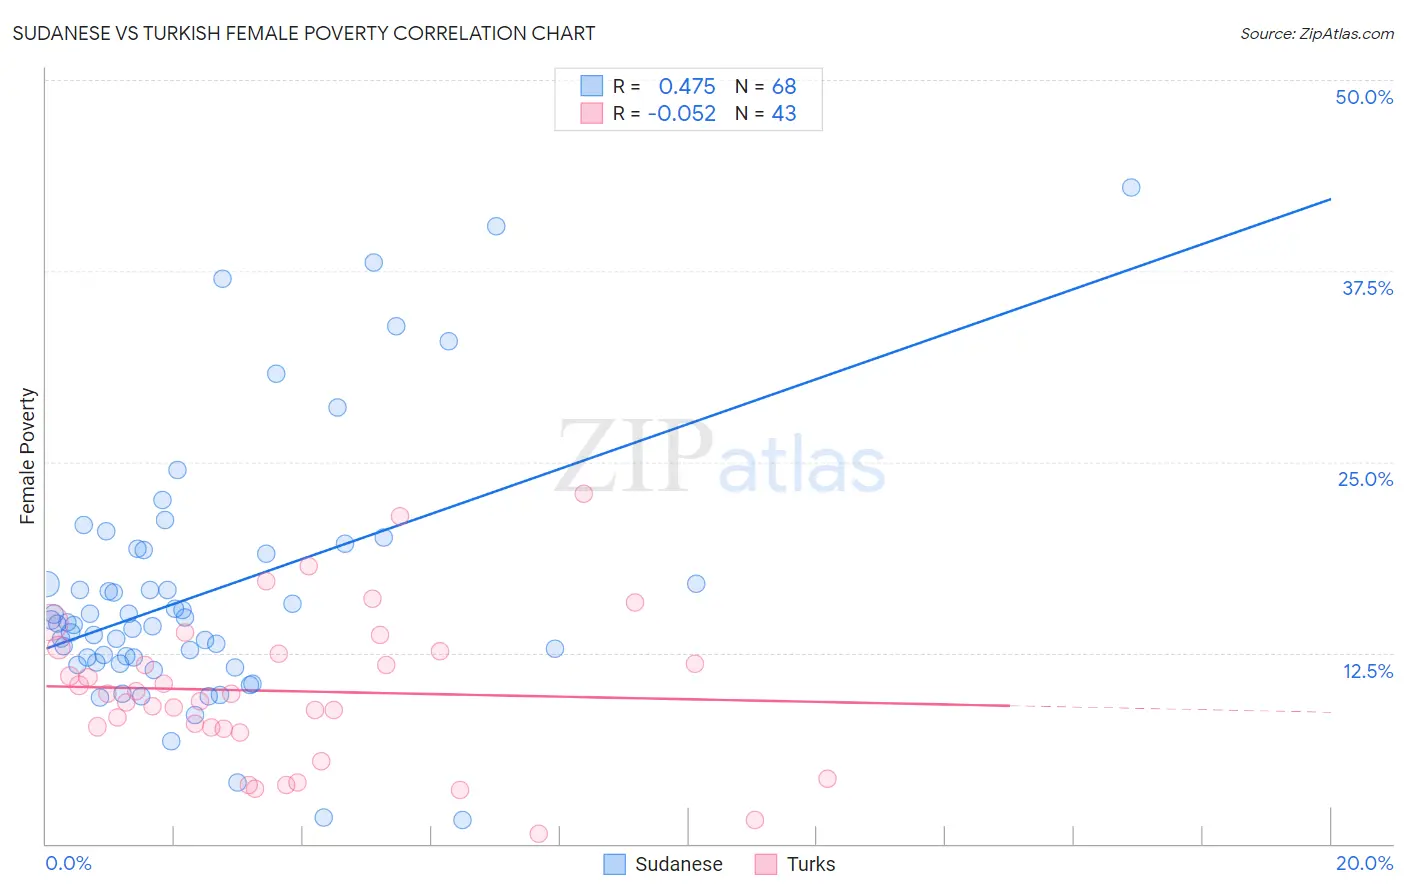The height and width of the screenshot is (892, 1406).
Task: Select the Turks legend label
Action: [x=811, y=864]
